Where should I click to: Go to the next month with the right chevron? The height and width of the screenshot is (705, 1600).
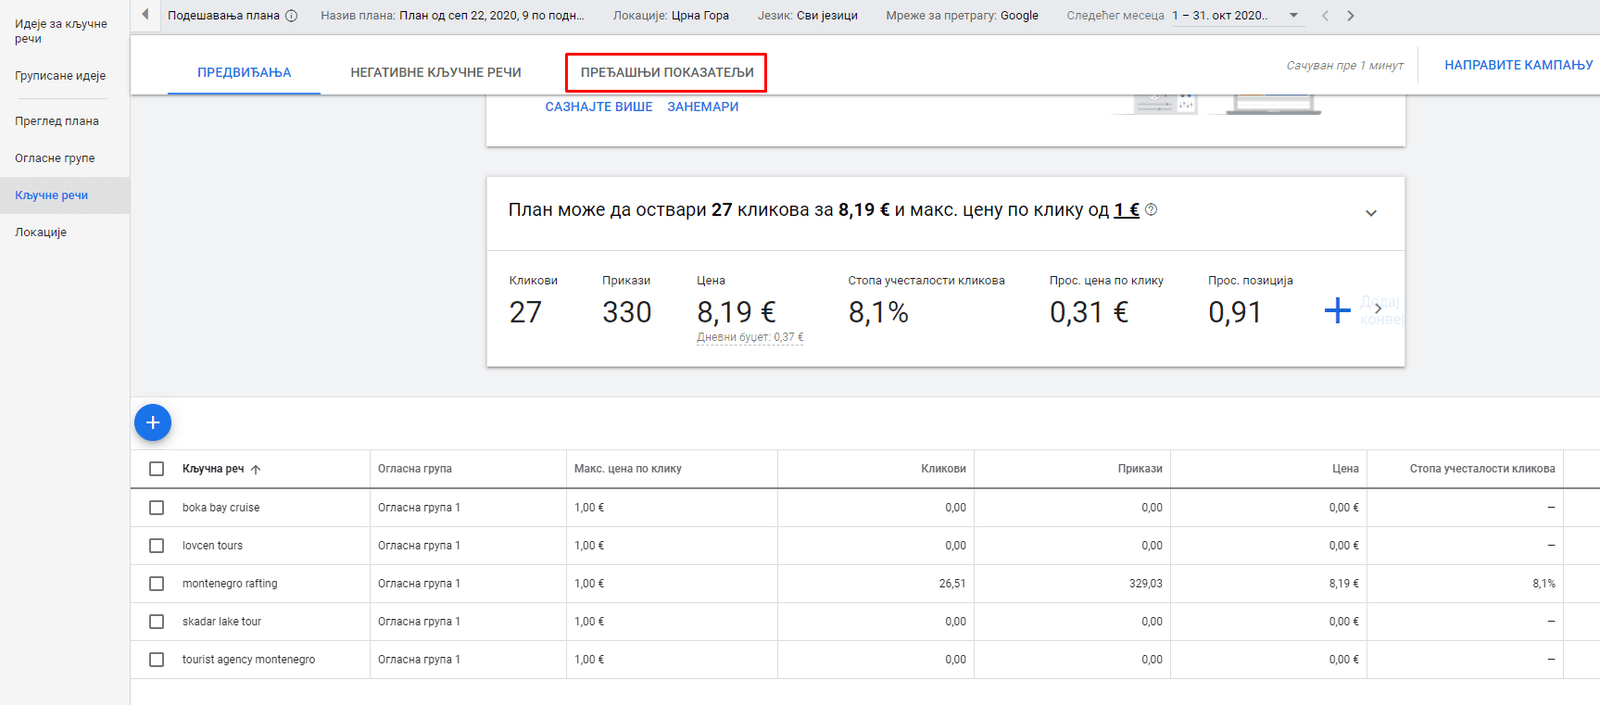[x=1351, y=15]
